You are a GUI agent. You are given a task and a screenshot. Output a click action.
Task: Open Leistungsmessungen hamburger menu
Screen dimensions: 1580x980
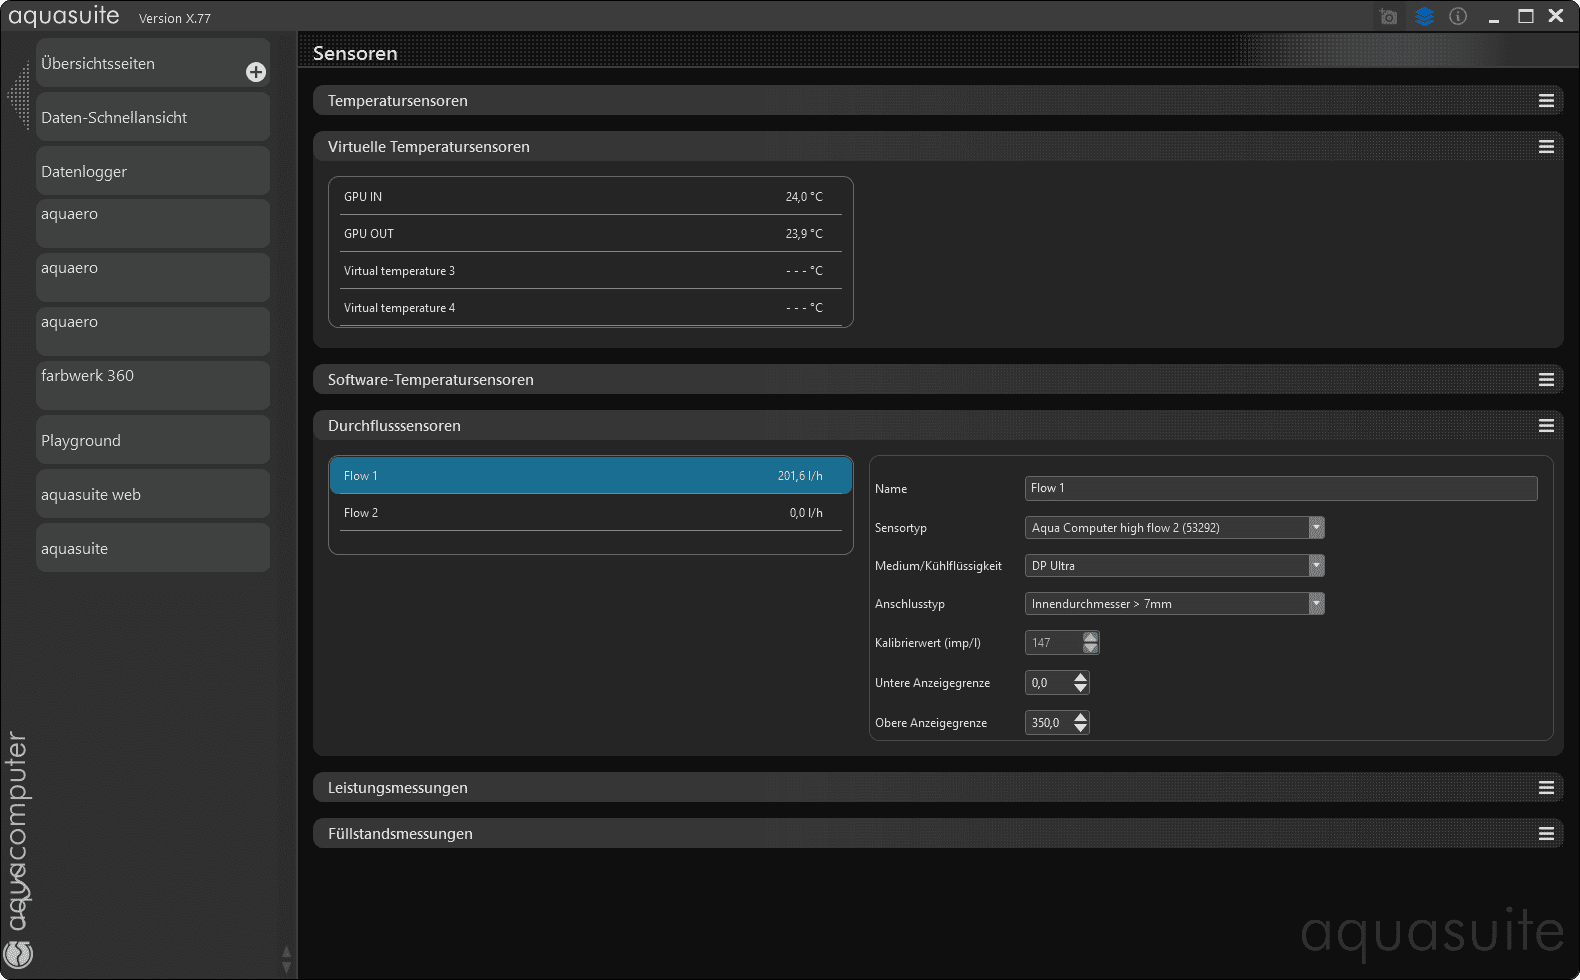click(x=1546, y=788)
